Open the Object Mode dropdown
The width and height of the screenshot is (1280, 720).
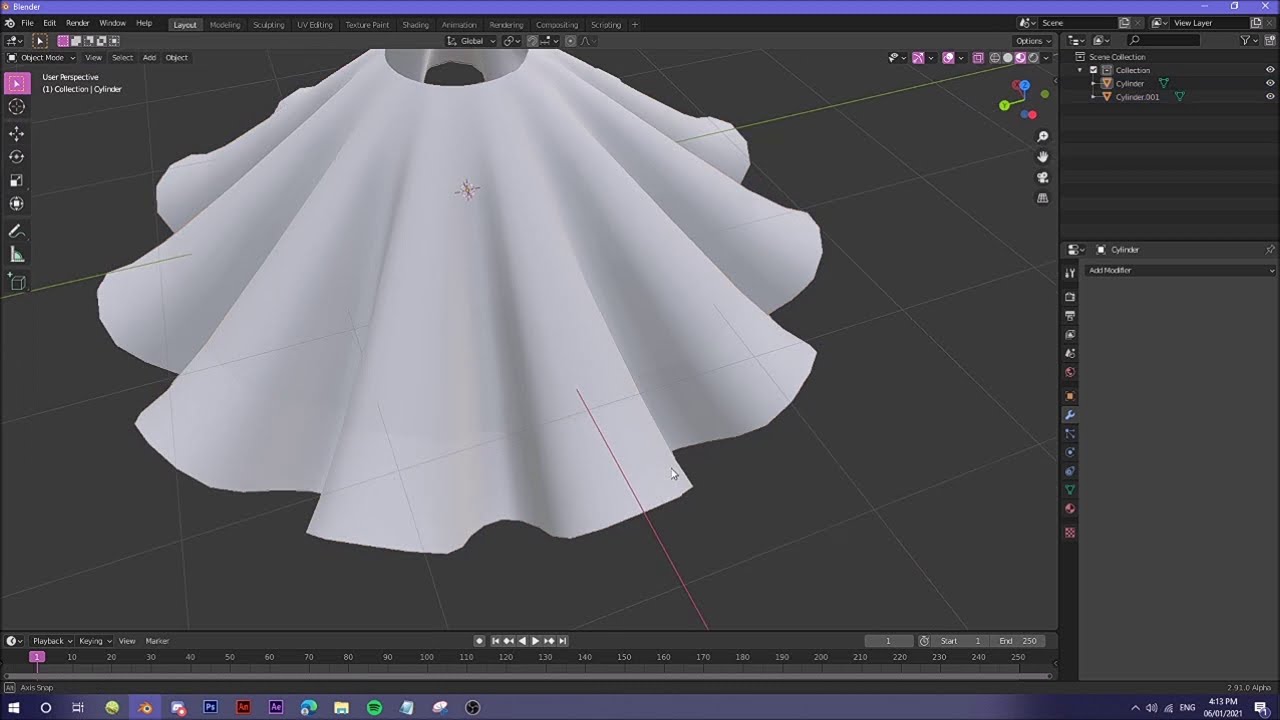(x=42, y=58)
